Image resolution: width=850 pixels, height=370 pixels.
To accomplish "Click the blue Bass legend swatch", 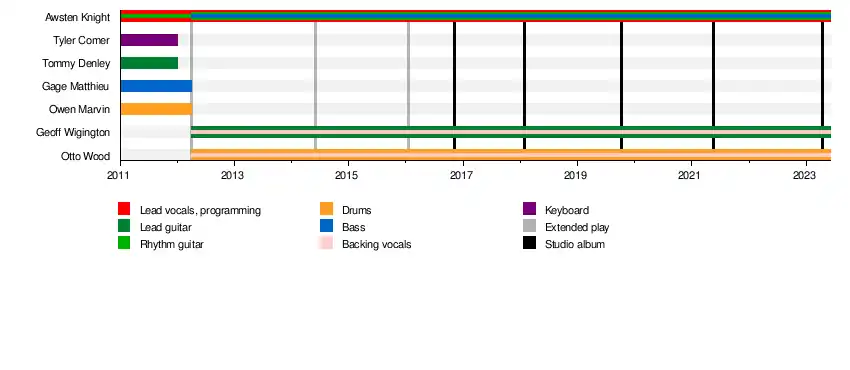I will pyautogui.click(x=326, y=226).
